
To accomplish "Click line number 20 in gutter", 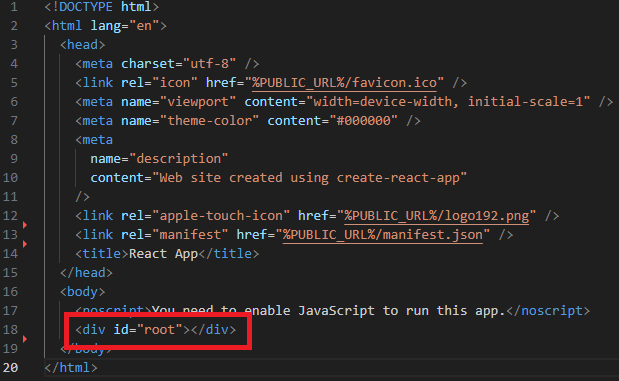I will point(10,368).
